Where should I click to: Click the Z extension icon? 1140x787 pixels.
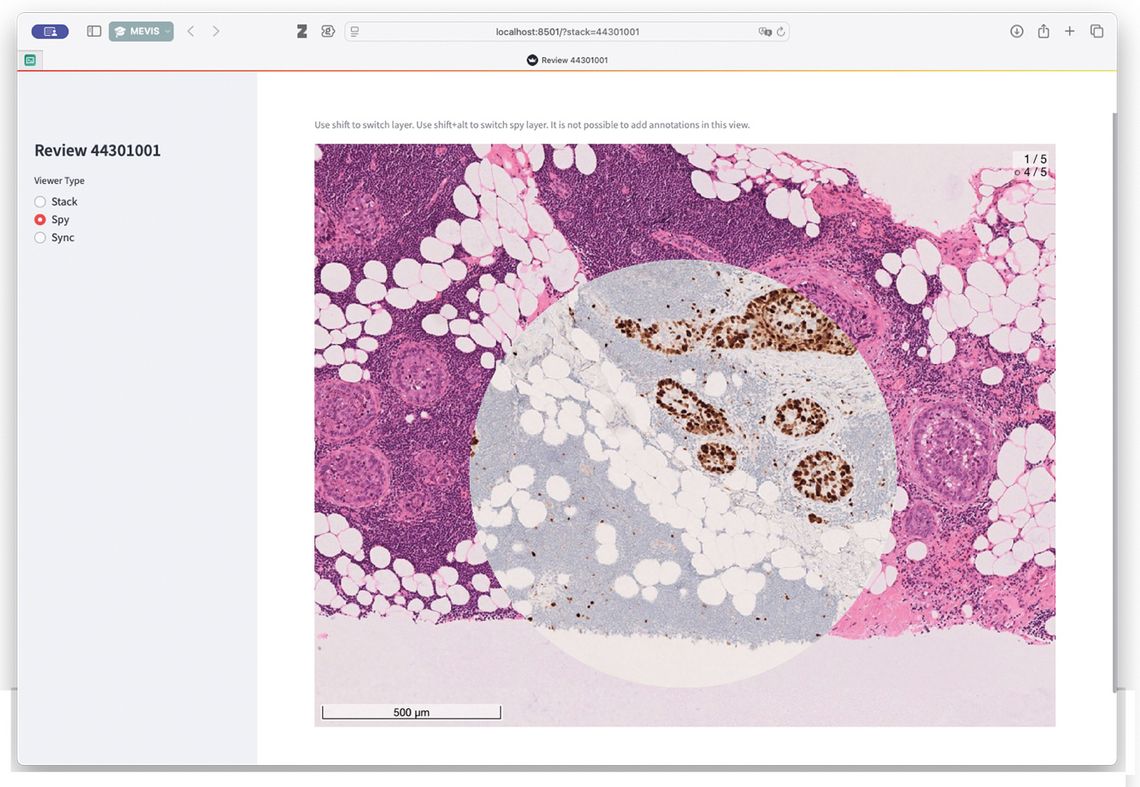(x=302, y=31)
